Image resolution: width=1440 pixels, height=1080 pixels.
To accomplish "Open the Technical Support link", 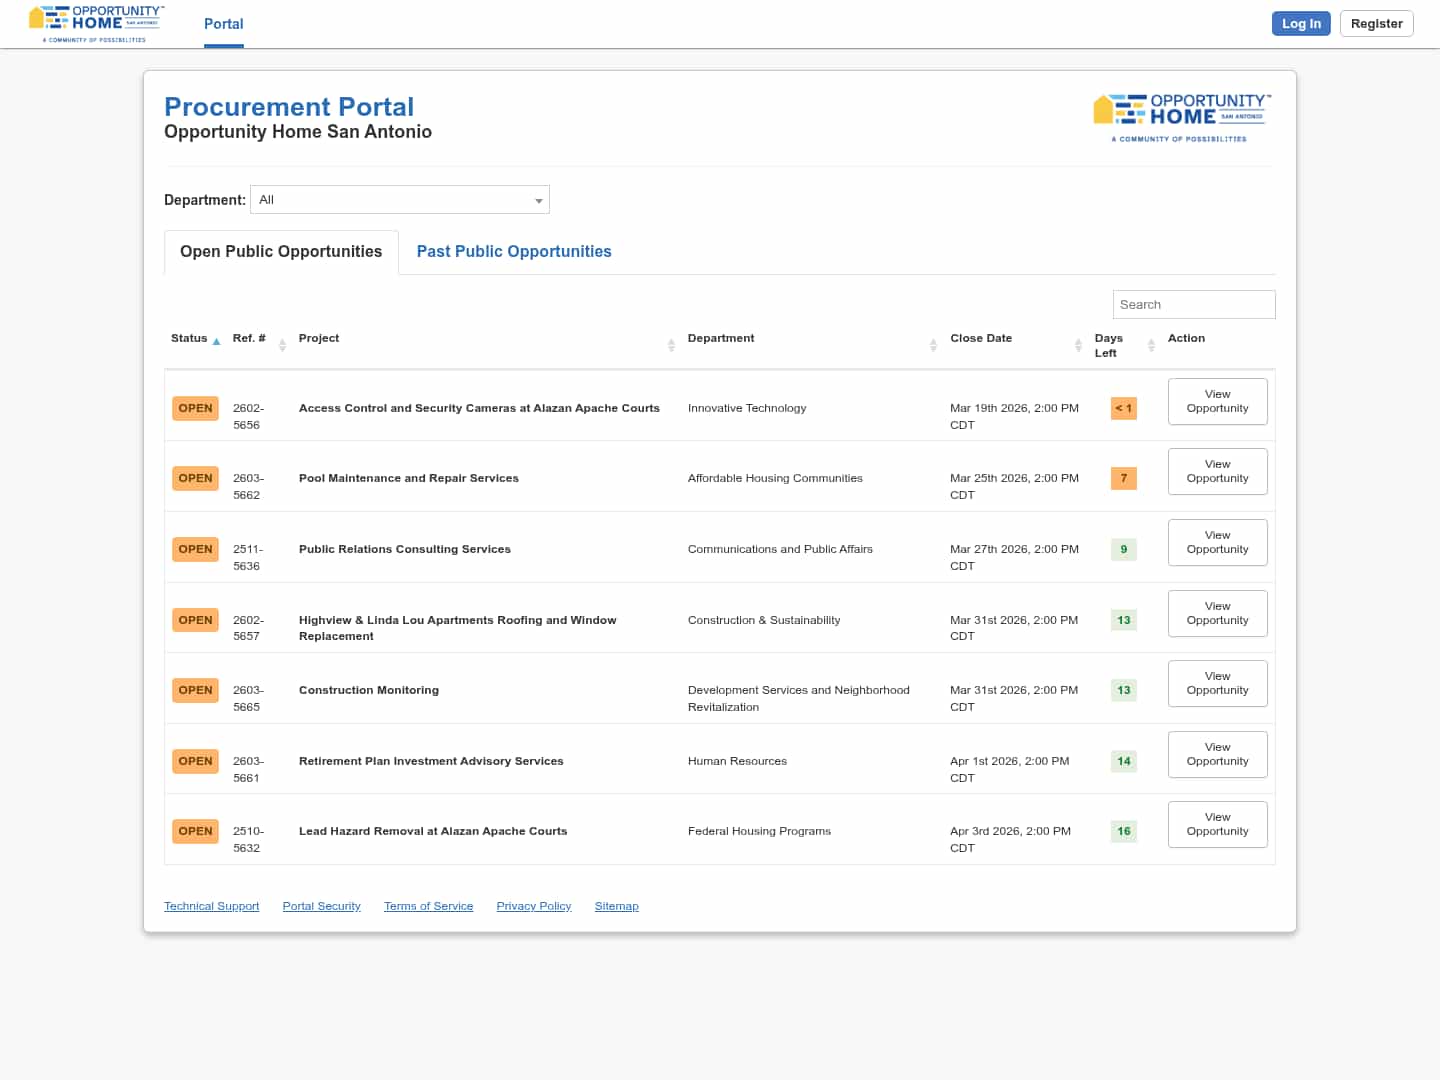I will [x=211, y=906].
